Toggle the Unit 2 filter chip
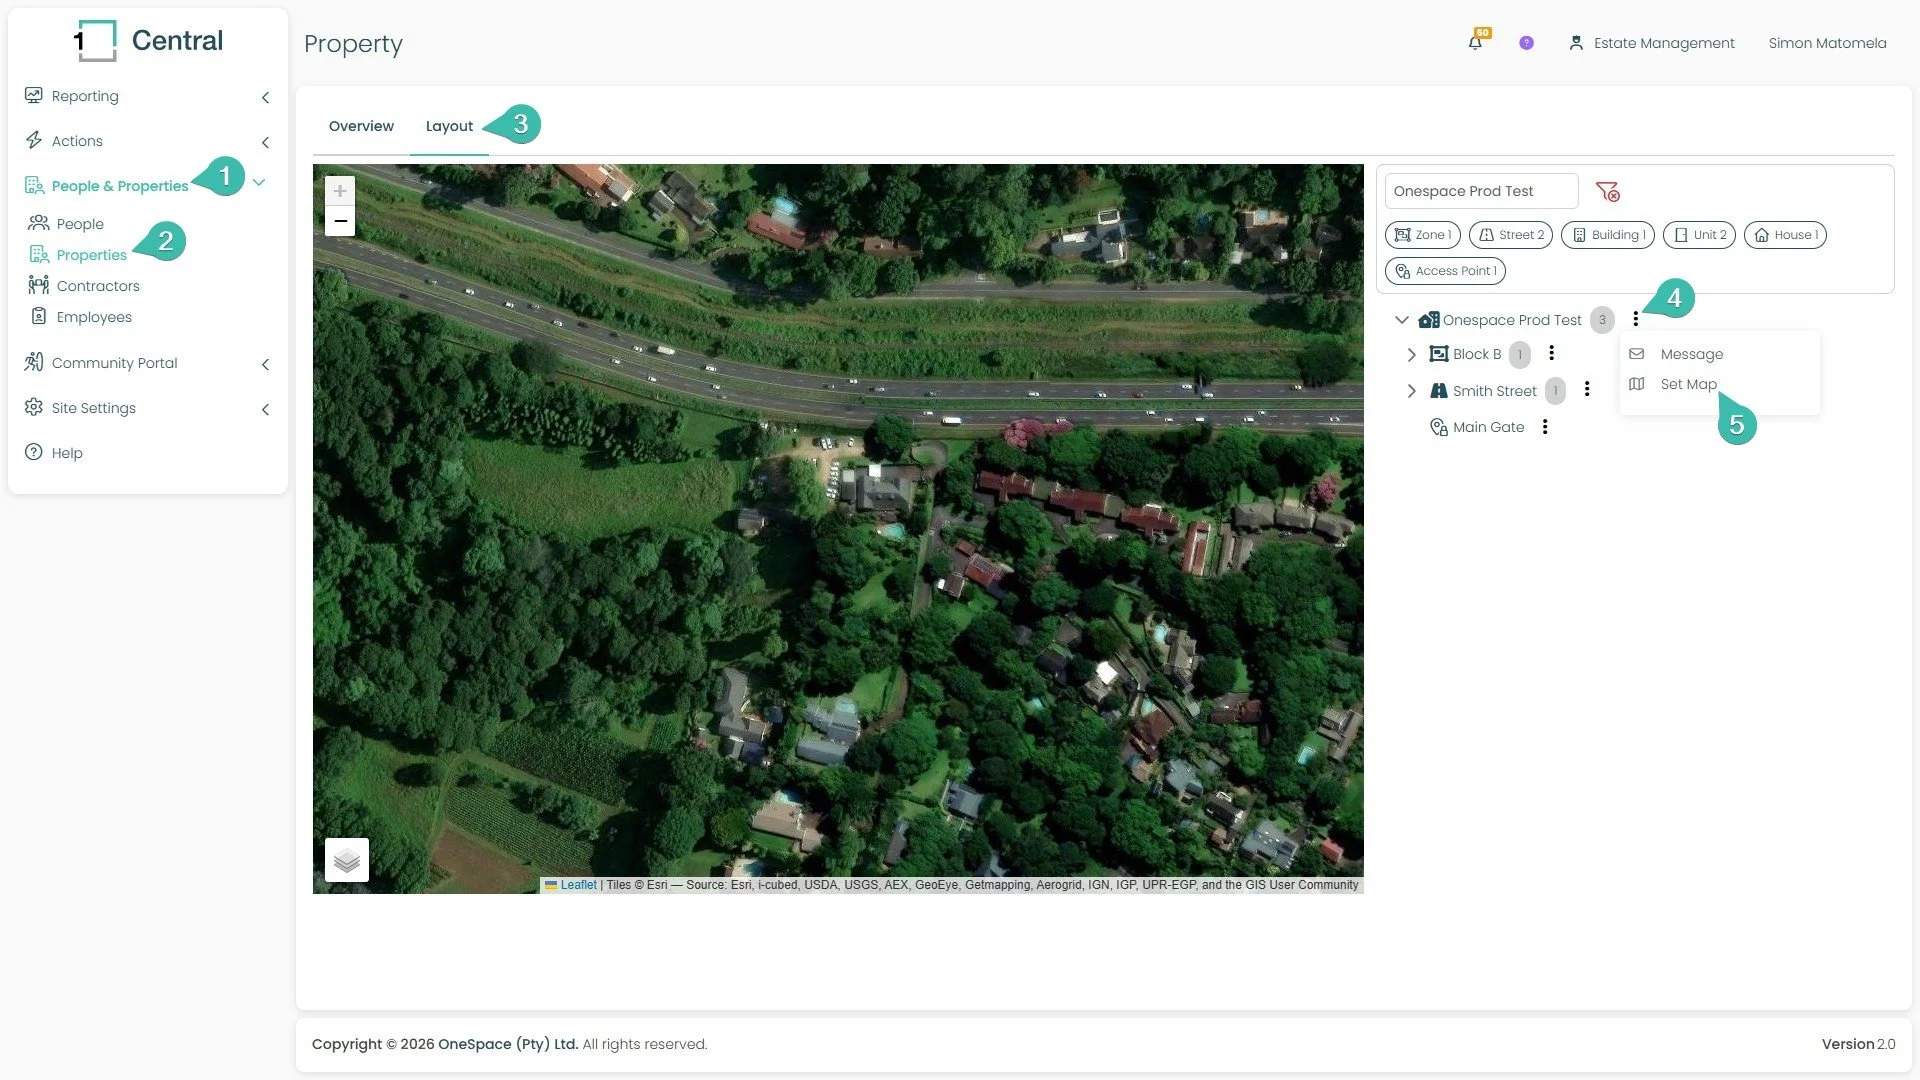This screenshot has width=1920, height=1080. click(1699, 235)
